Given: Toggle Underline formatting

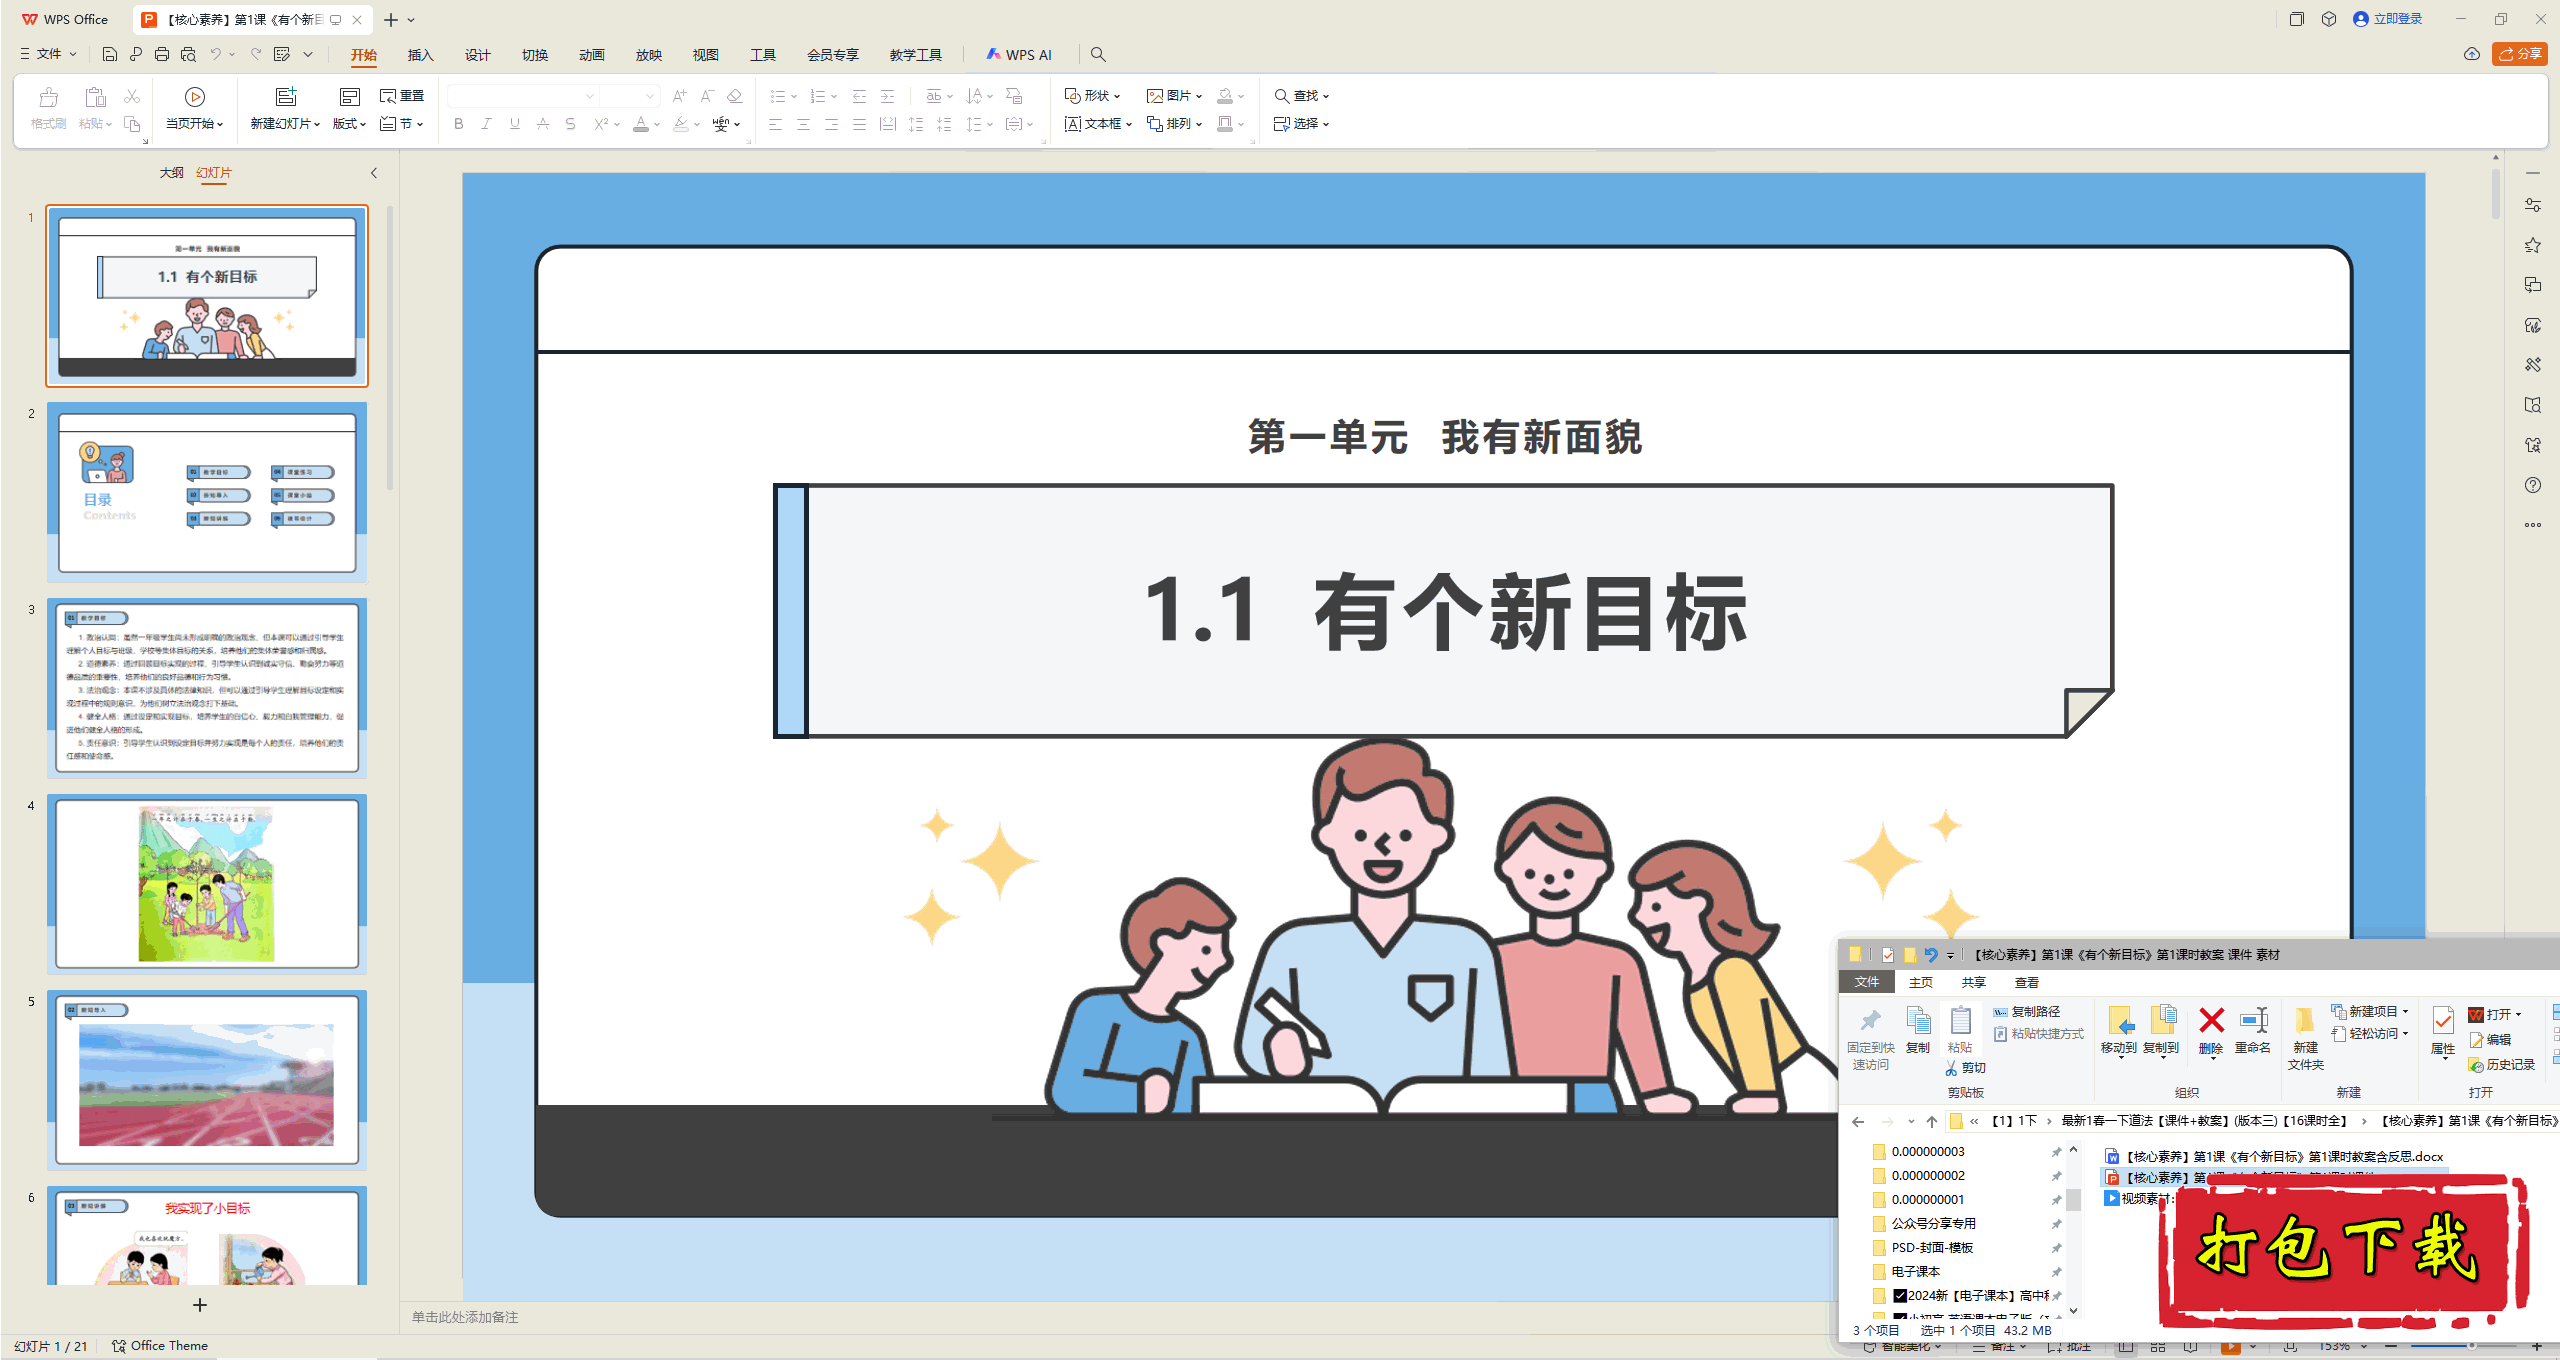Looking at the screenshot, I should point(514,124).
